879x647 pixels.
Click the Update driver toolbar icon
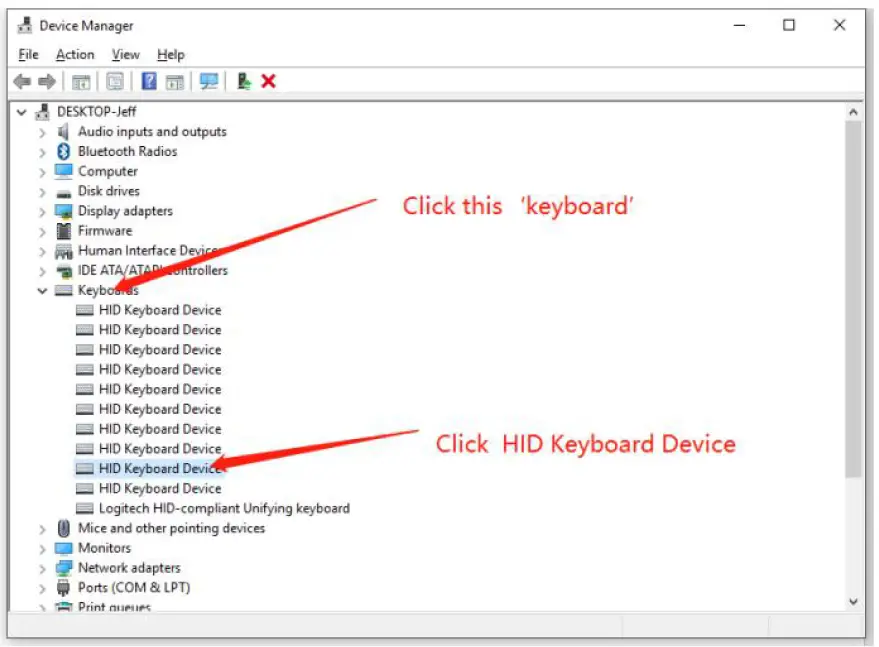pyautogui.click(x=244, y=82)
